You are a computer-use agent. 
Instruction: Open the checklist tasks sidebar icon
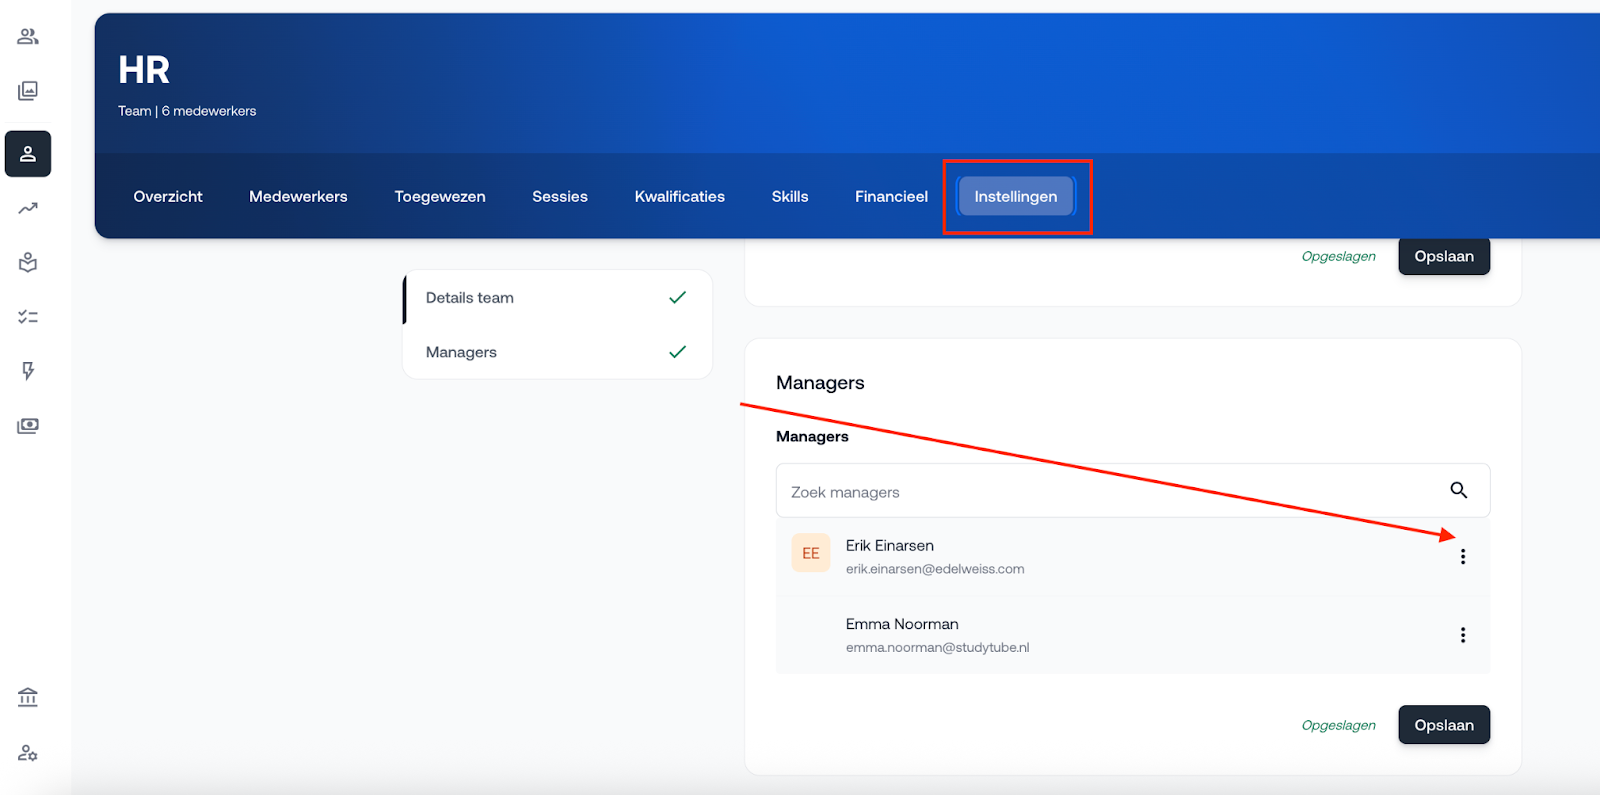point(28,317)
